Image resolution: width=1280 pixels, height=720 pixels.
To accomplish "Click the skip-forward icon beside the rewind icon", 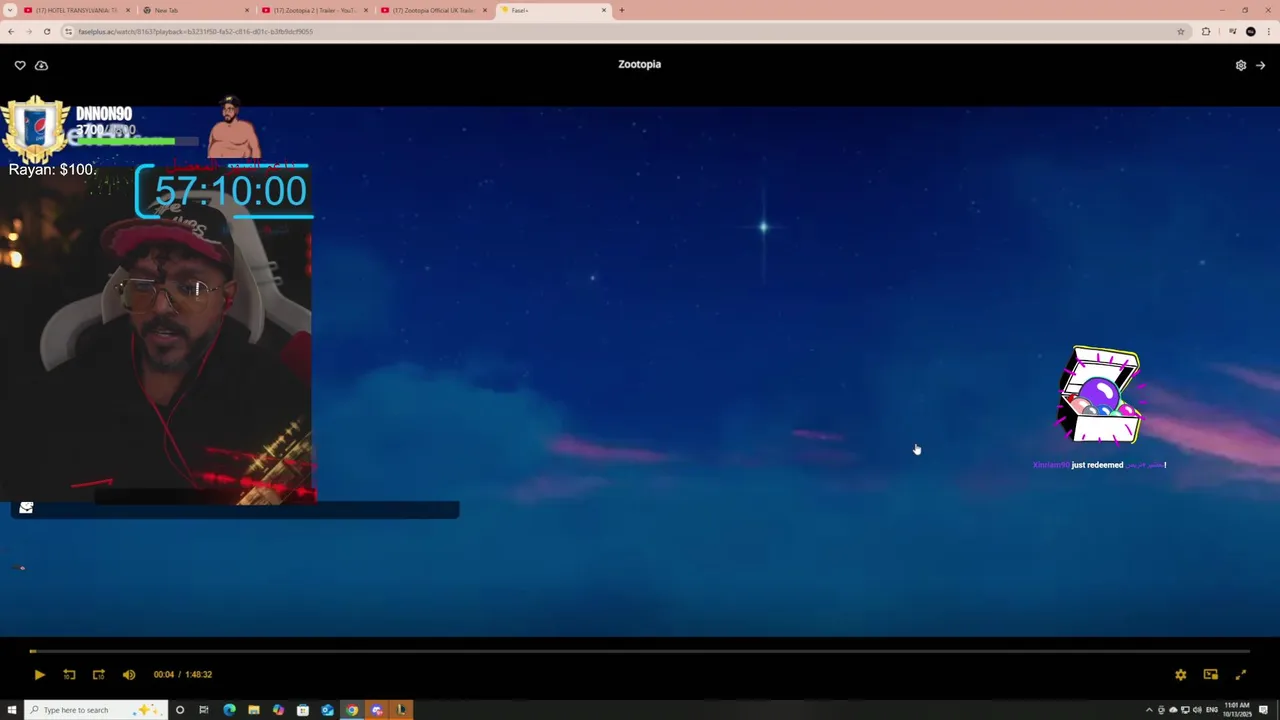I will 98,675.
